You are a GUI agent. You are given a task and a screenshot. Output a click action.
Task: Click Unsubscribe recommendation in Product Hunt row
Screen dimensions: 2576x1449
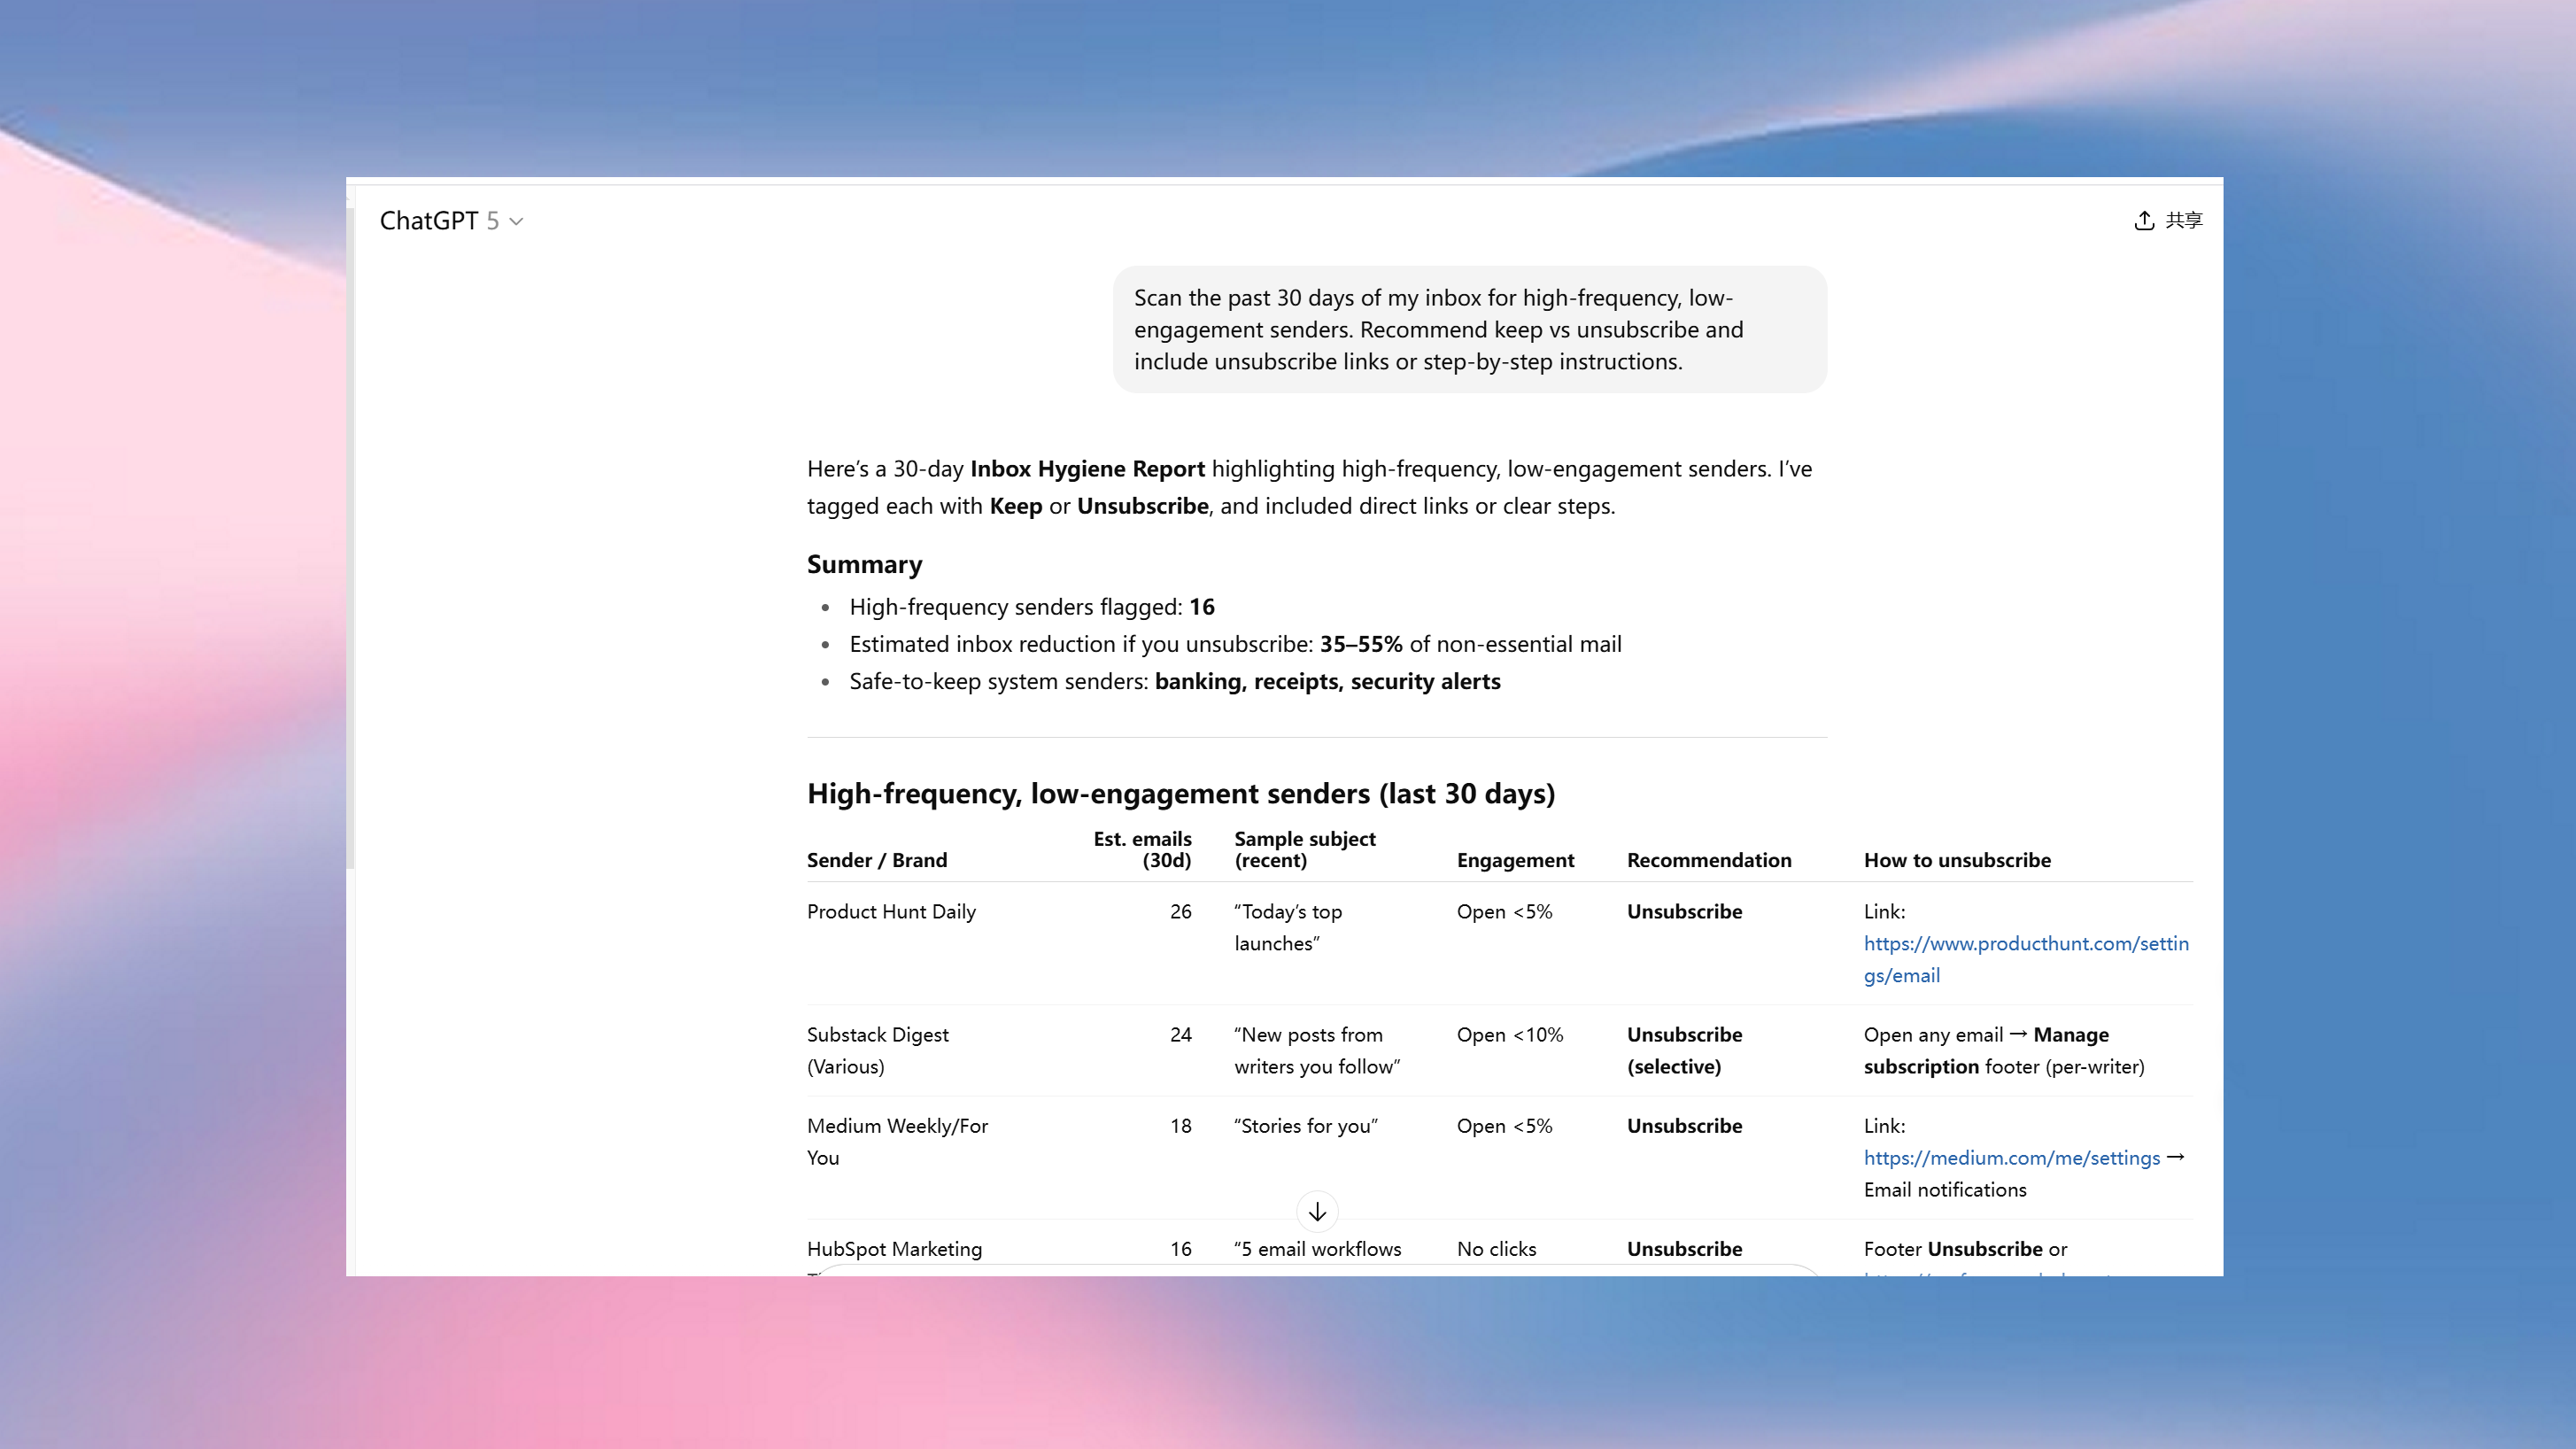(x=1684, y=911)
